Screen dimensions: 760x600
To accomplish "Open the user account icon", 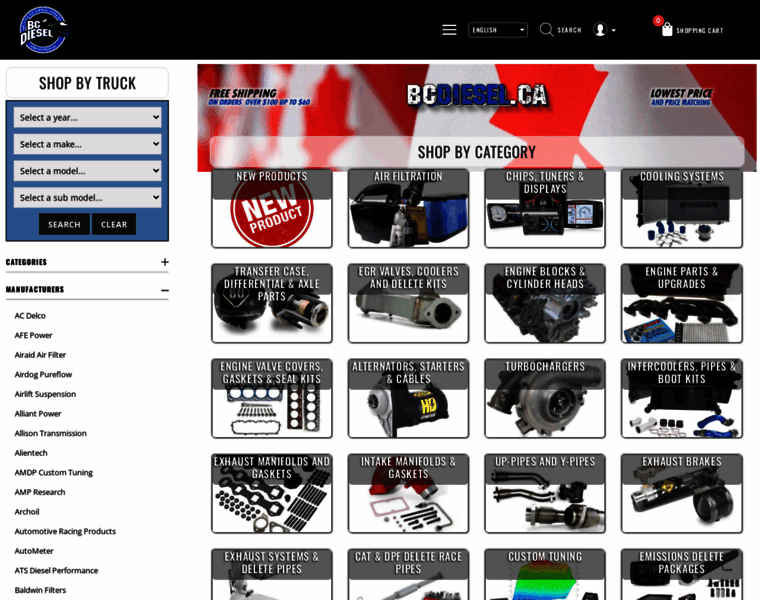I will (x=600, y=30).
